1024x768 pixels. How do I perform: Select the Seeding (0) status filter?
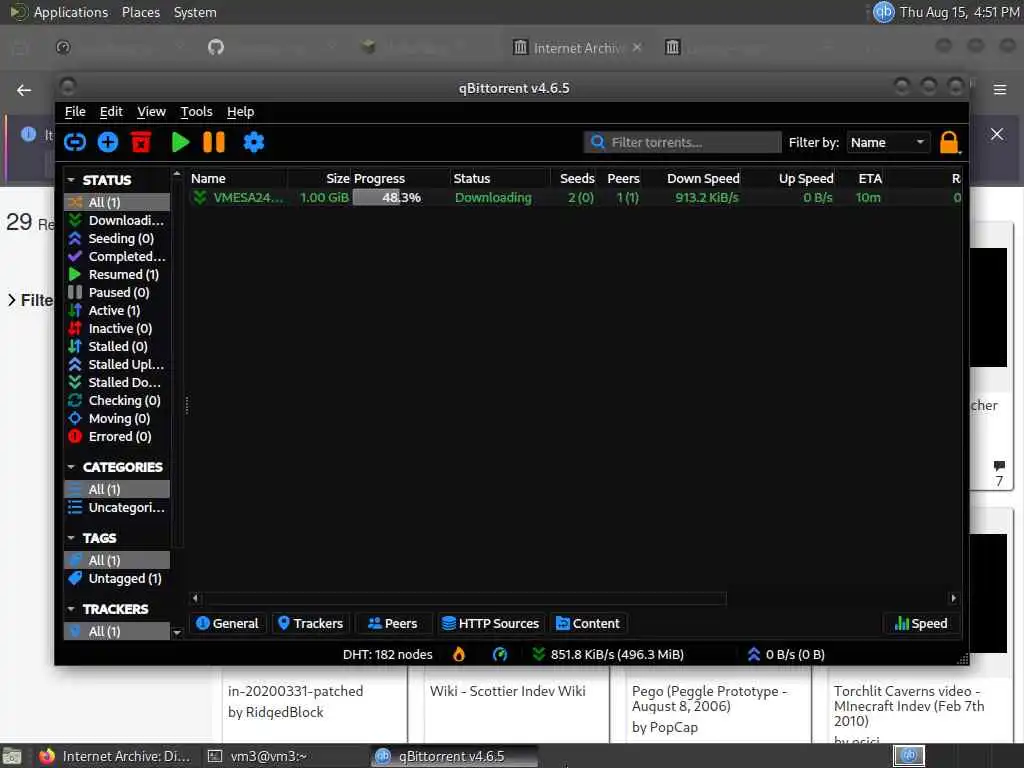pos(118,238)
